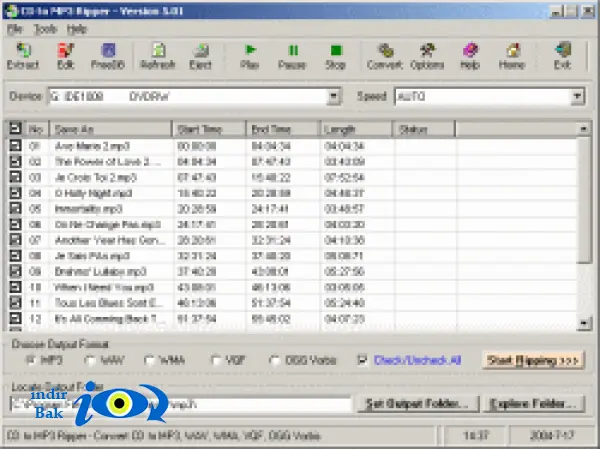Select track 07 Another Year Has Gone row
Viewport: 600px width, 449px height.
pyautogui.click(x=292, y=240)
